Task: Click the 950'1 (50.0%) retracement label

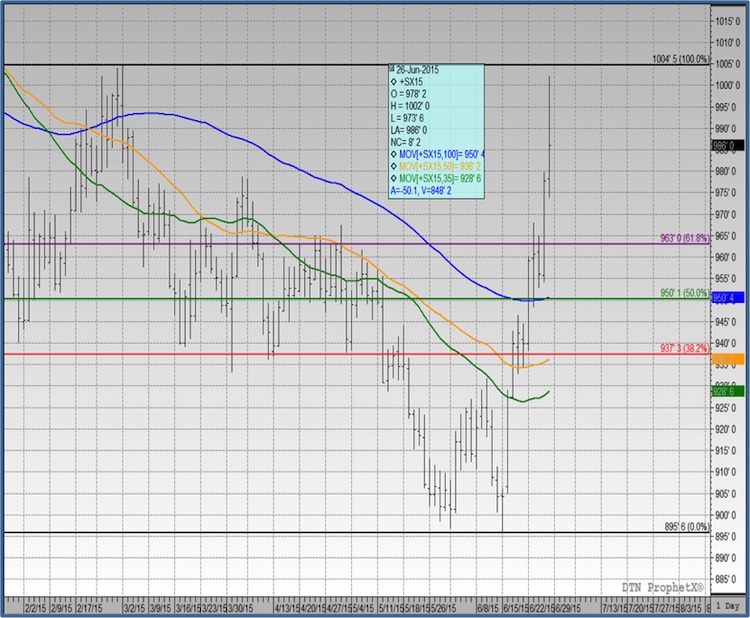Action: click(x=684, y=293)
